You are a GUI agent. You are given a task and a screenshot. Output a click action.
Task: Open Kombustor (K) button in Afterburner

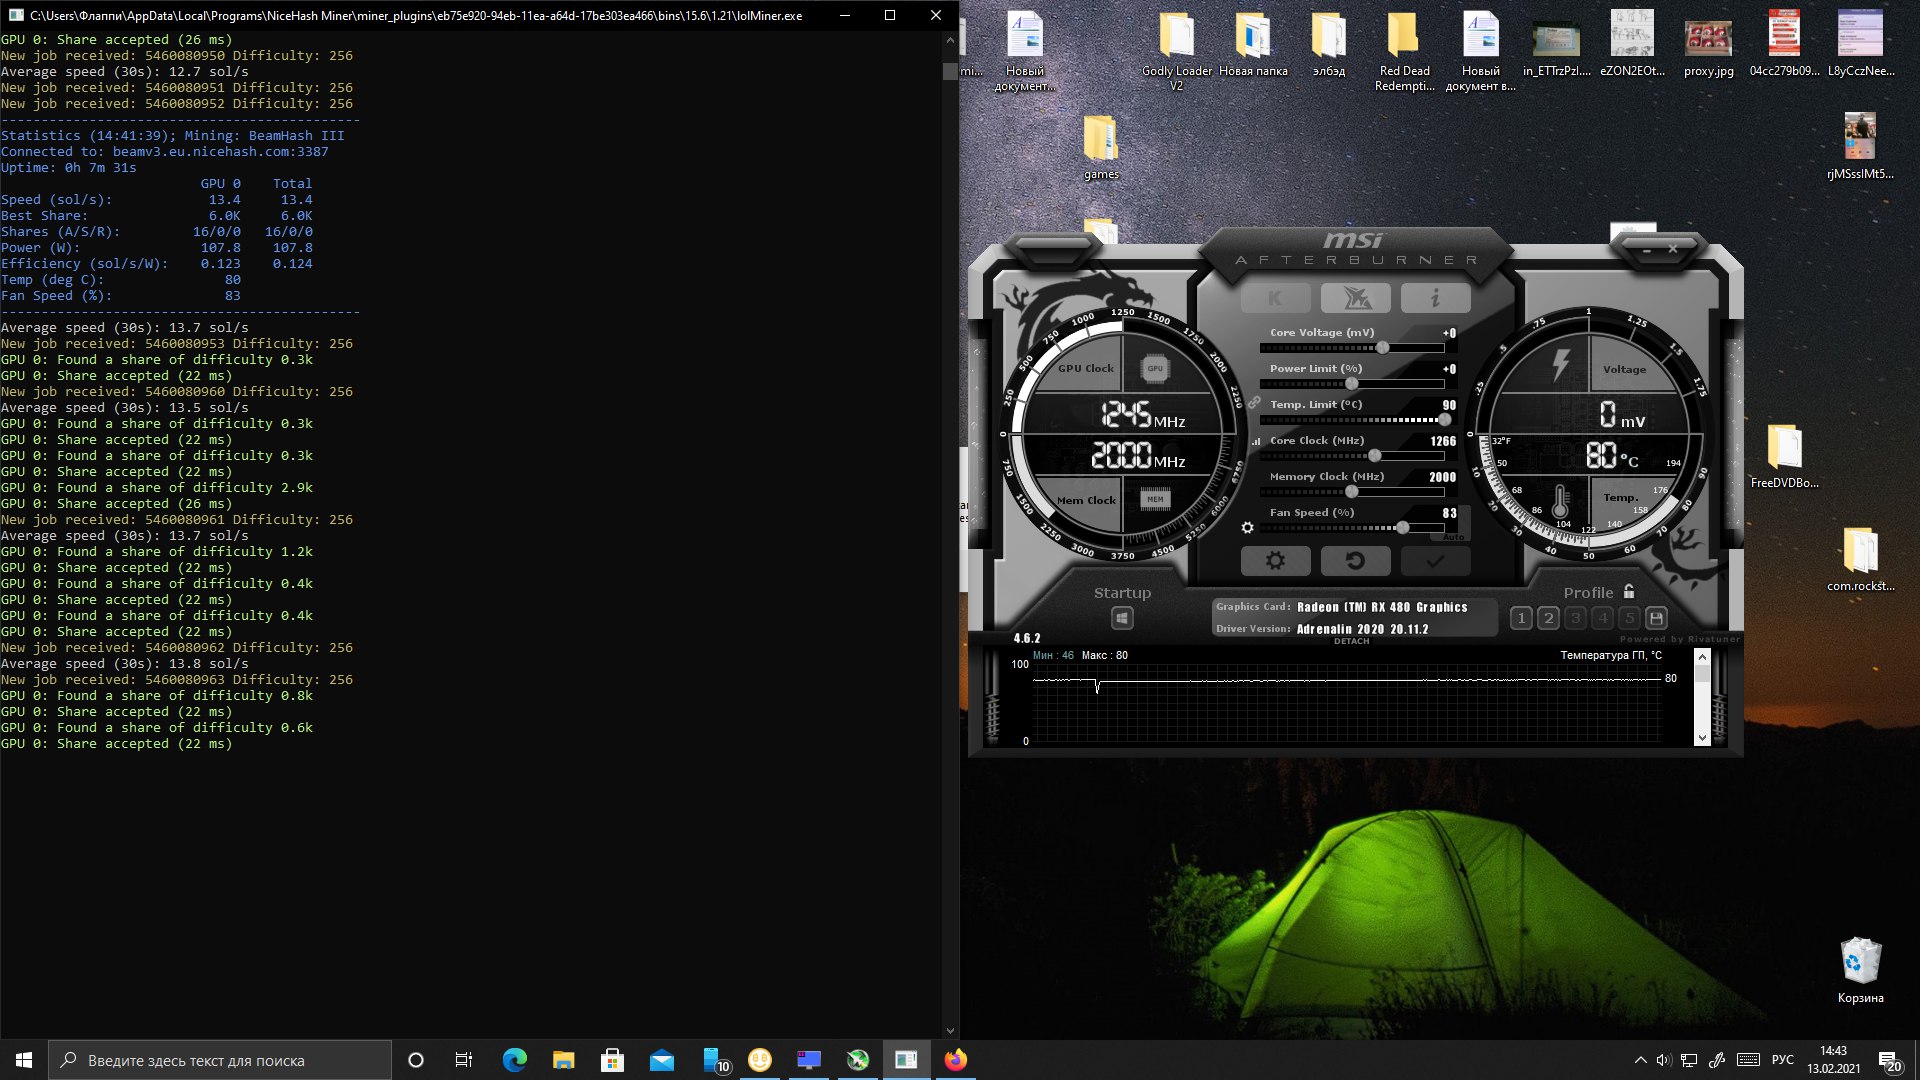(1275, 298)
